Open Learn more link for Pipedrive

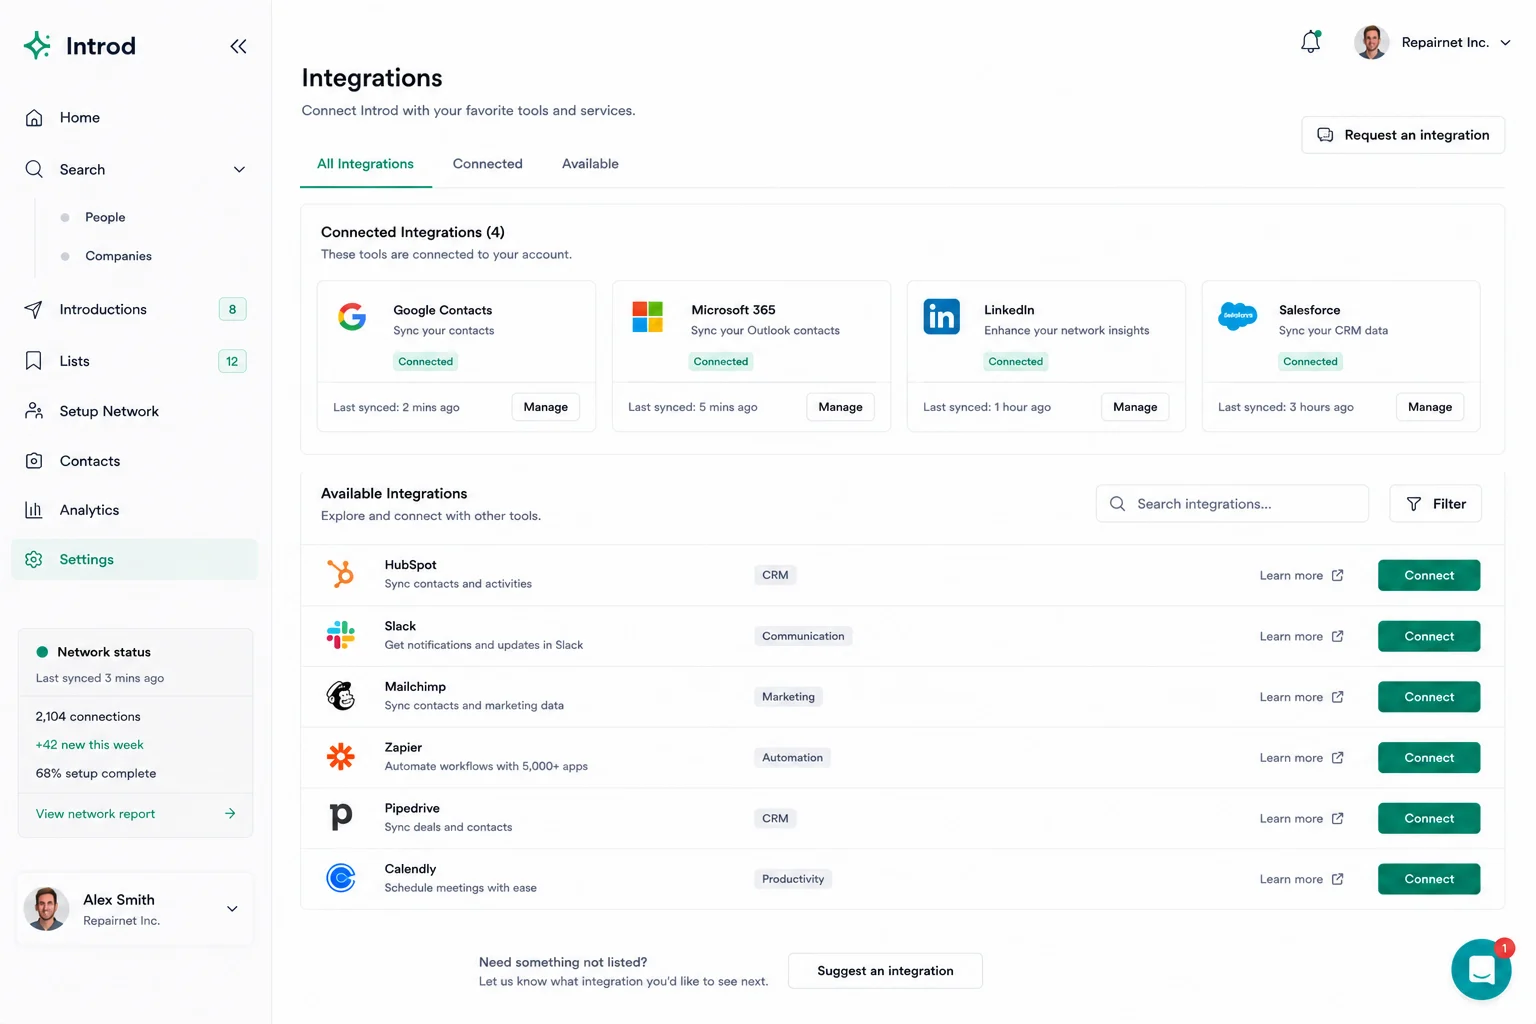[x=1301, y=818]
